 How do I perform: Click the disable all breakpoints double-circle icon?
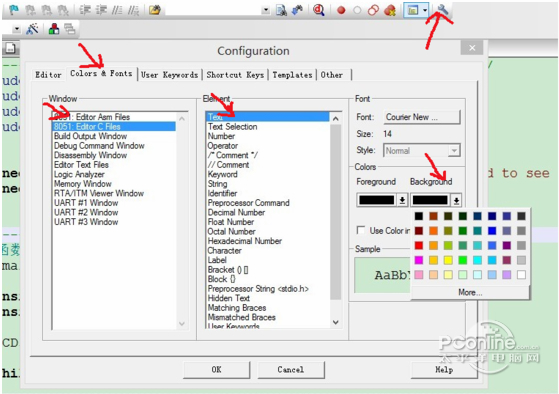(373, 10)
